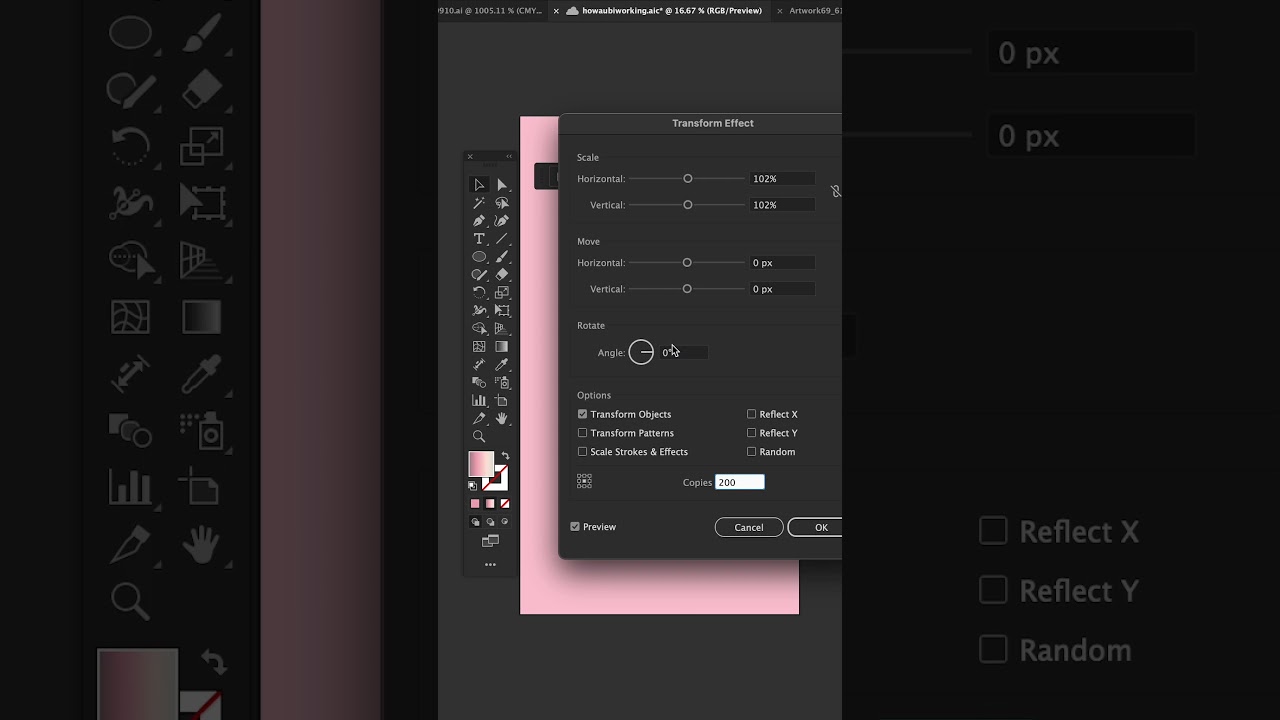This screenshot has height=720, width=1280.
Task: Click the Scale Horizontal slider handle
Action: tap(688, 179)
